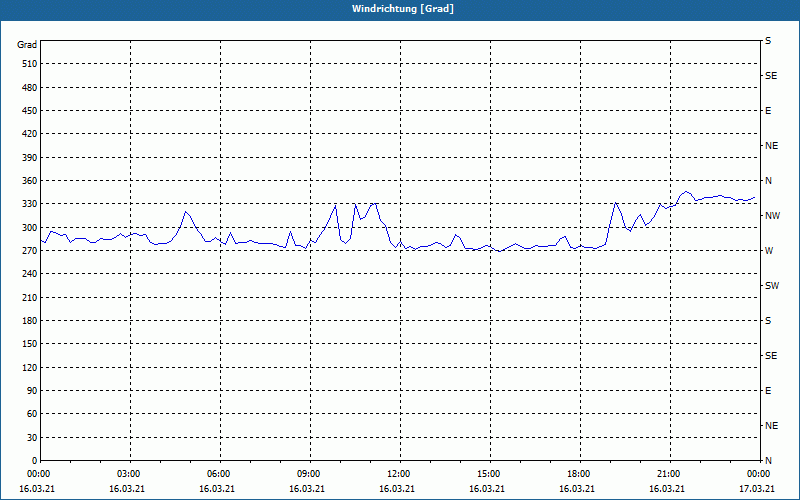Select the 18:00 time axis label
The height and width of the screenshot is (500, 800).
[x=577, y=474]
